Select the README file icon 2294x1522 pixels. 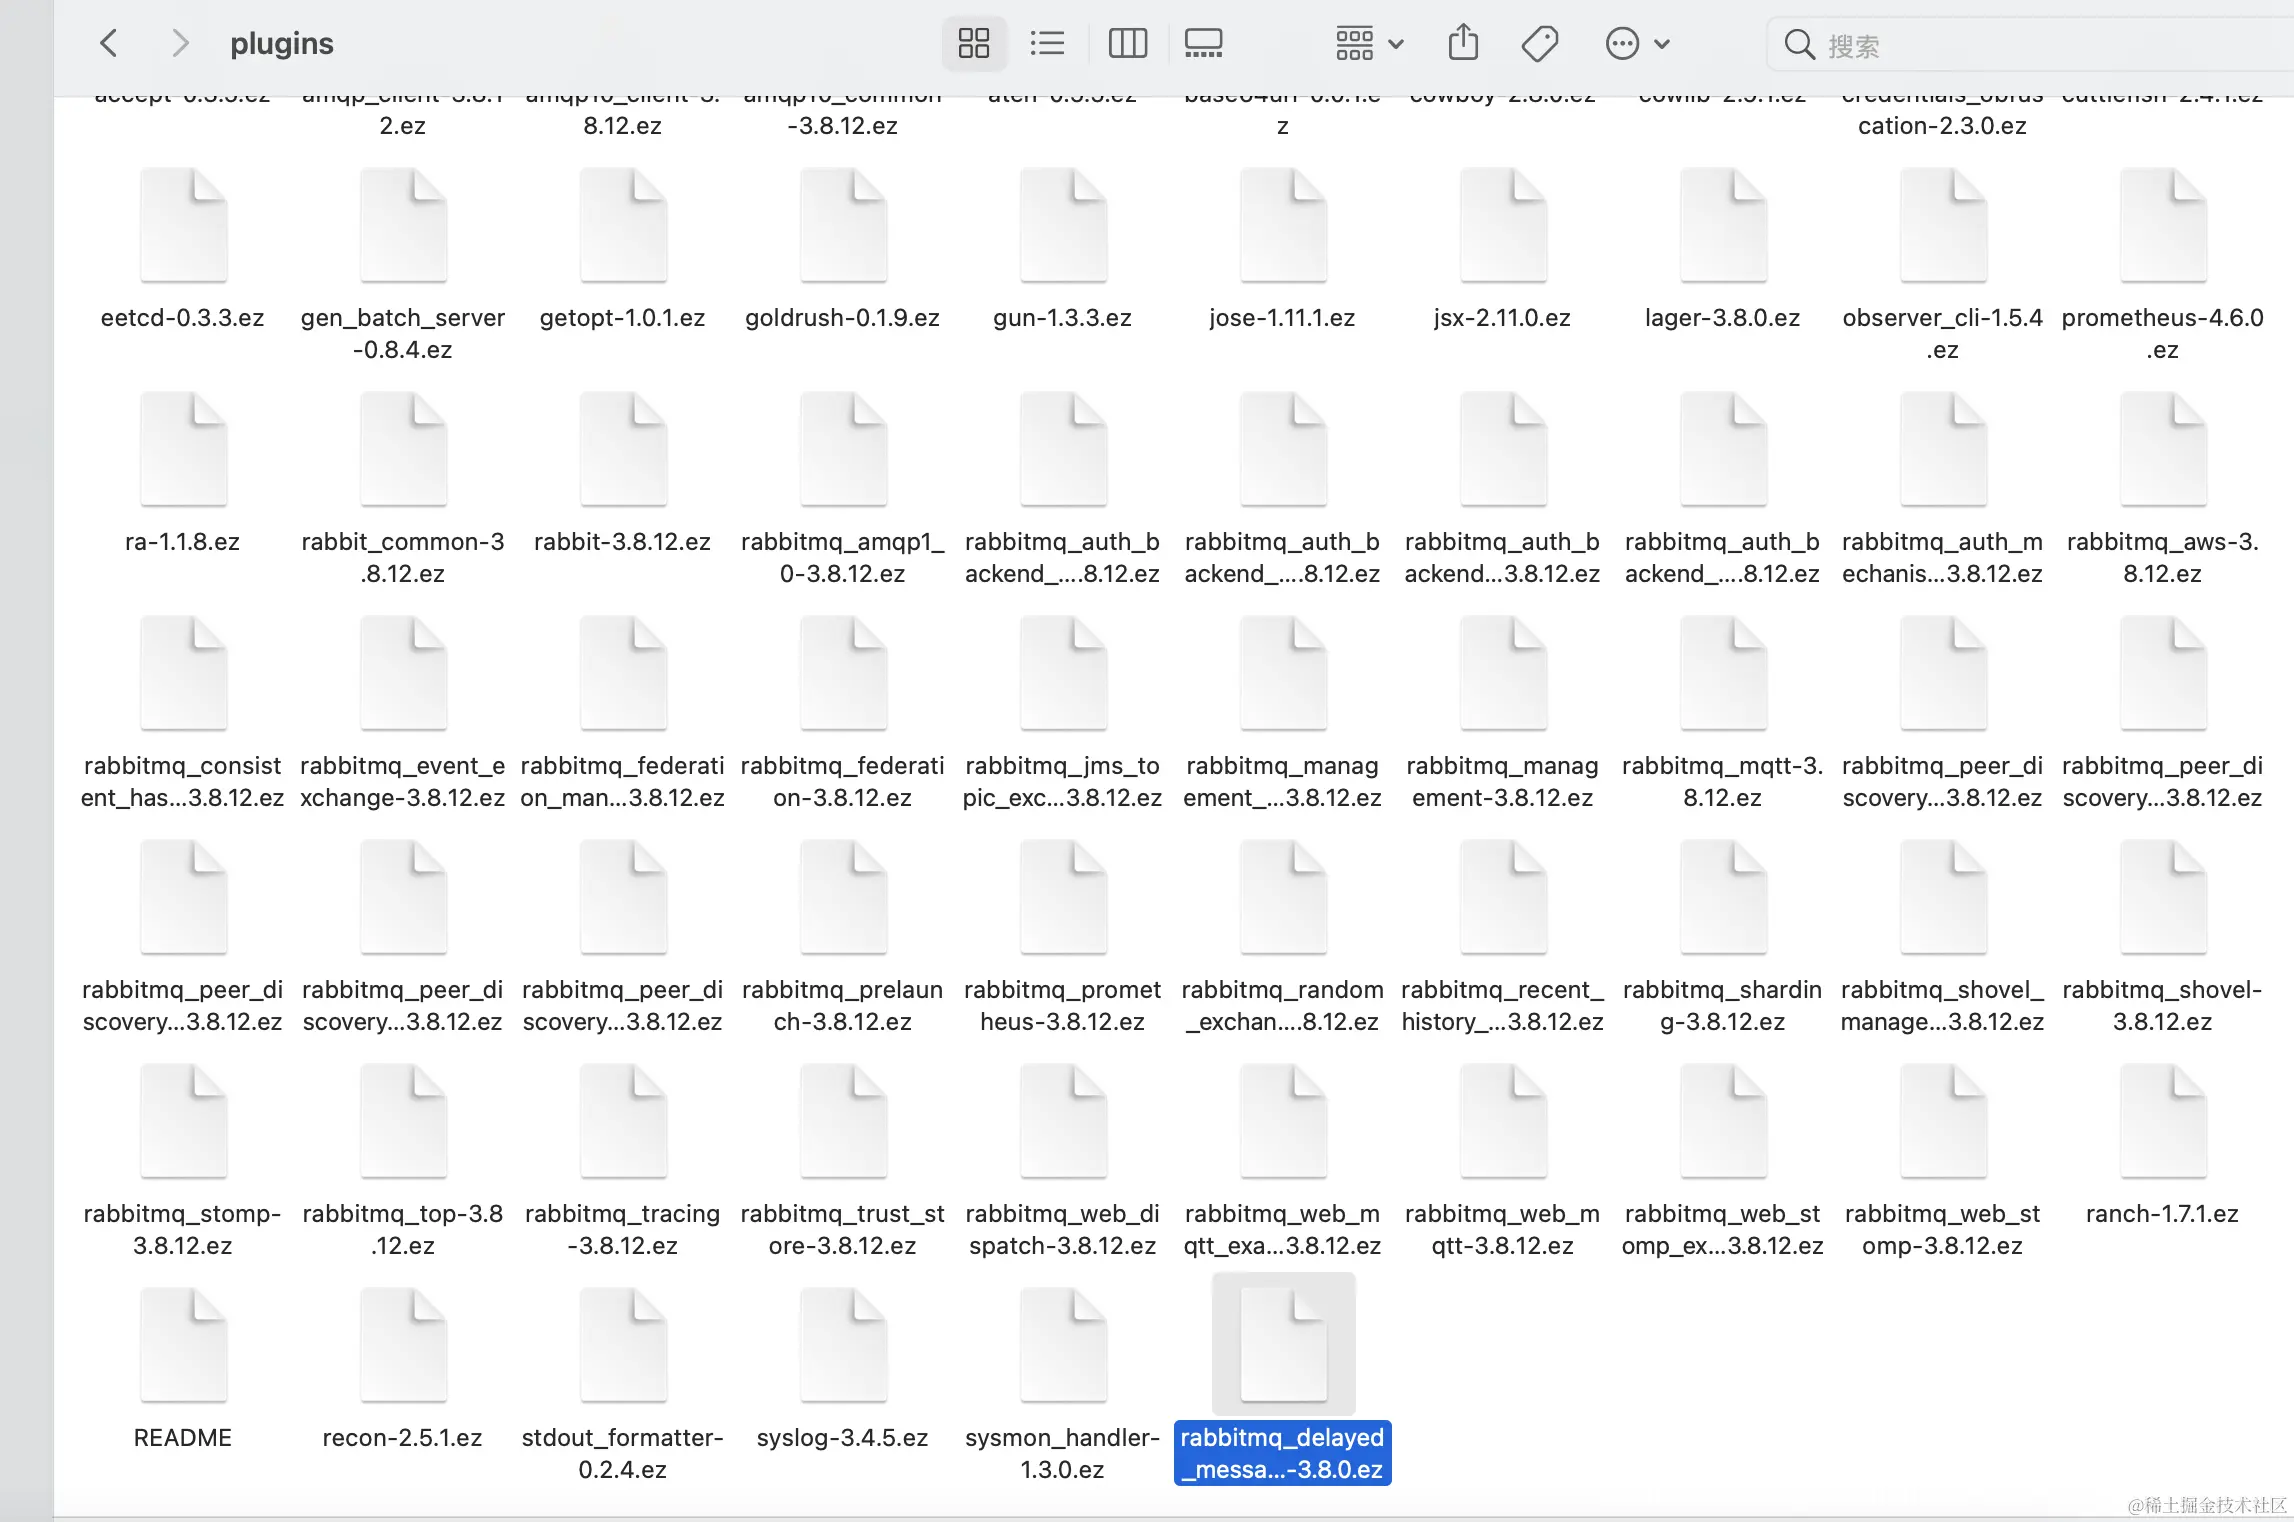pos(183,1345)
